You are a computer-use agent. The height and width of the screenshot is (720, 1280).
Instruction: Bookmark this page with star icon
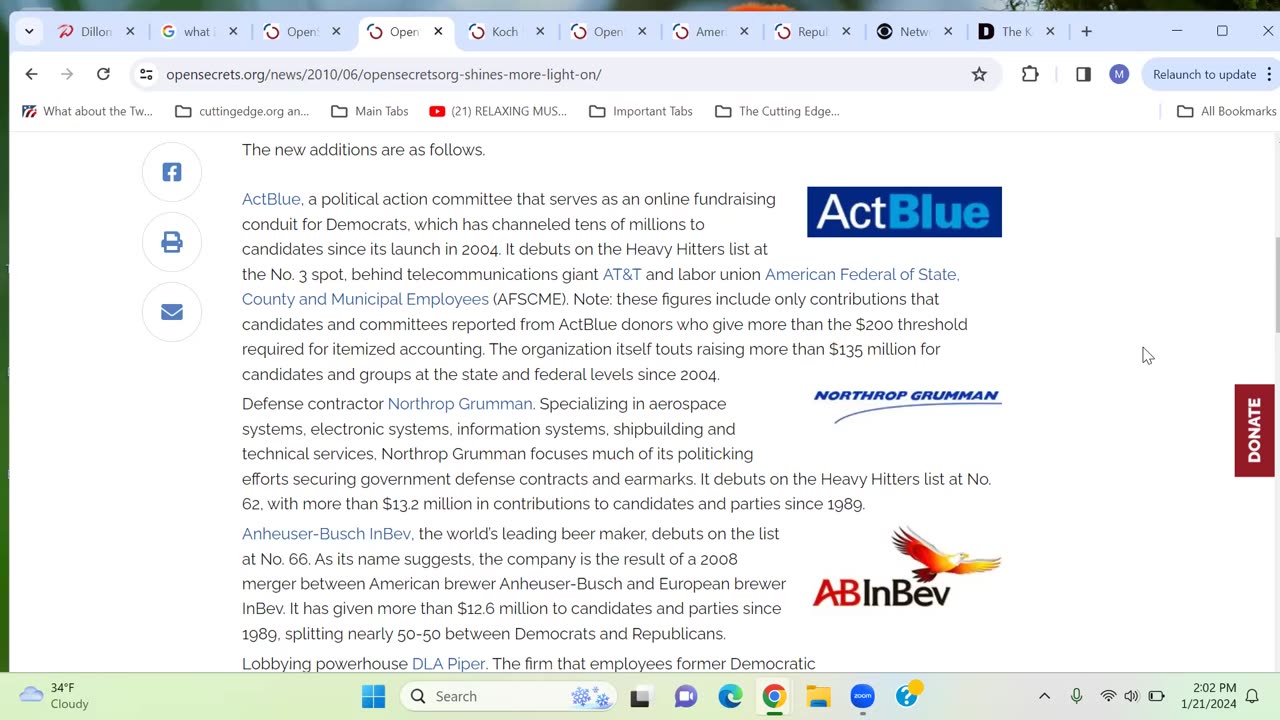point(979,74)
